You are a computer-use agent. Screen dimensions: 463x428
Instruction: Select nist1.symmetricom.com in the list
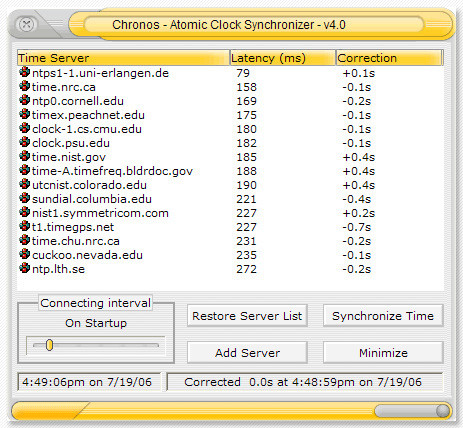point(100,213)
